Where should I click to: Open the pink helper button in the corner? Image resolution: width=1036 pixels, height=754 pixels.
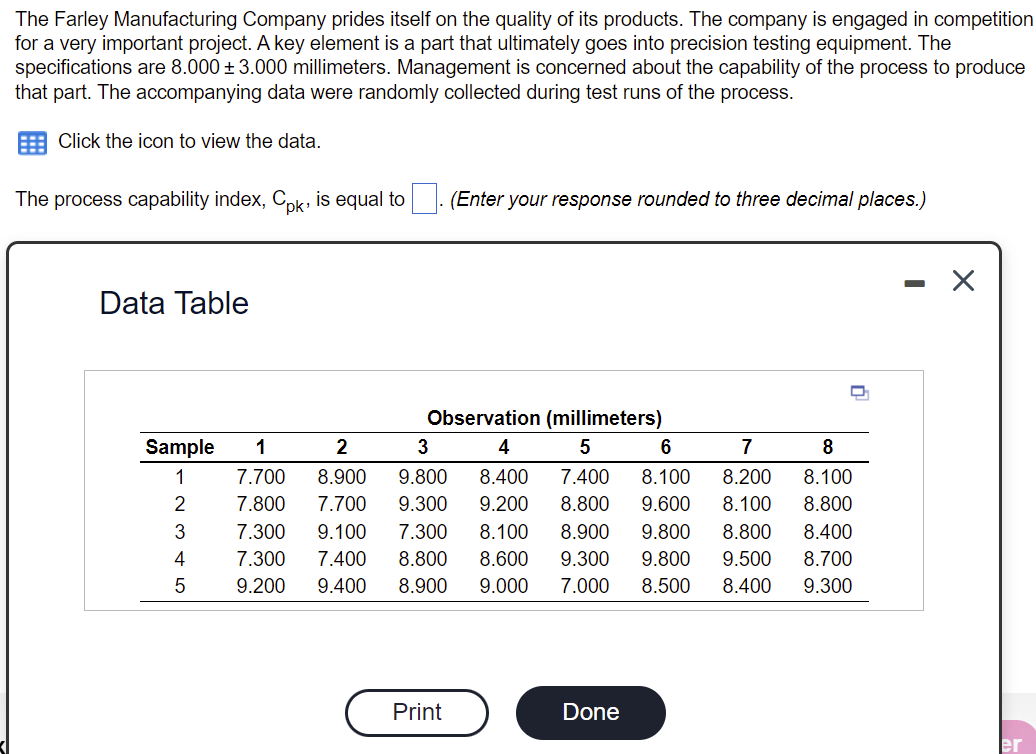[x=1020, y=738]
